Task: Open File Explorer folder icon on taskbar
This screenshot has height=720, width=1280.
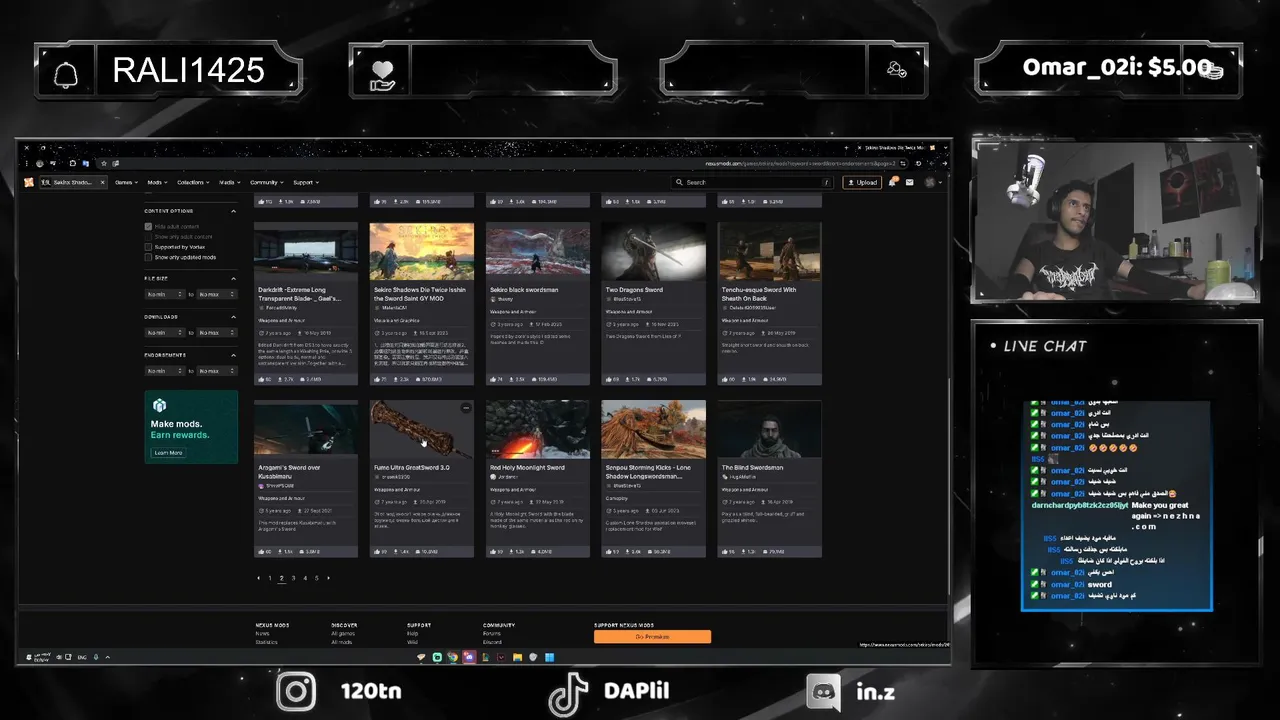Action: 517,657
